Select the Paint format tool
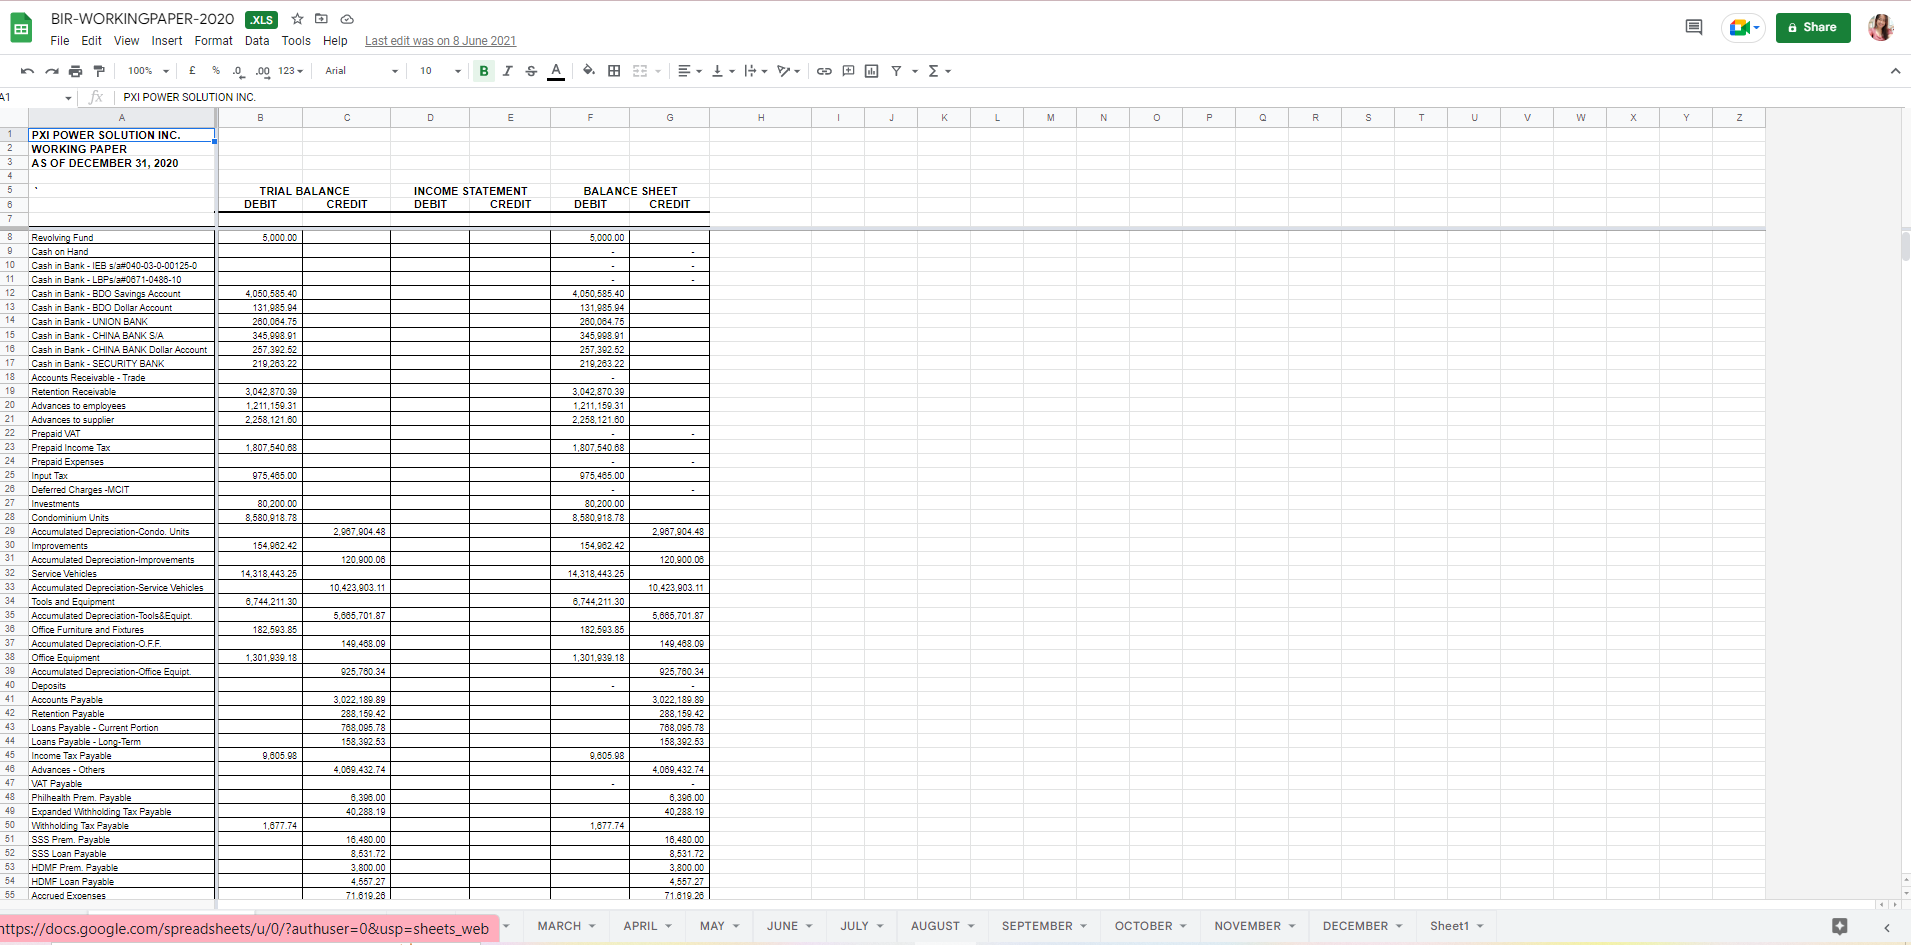This screenshot has width=1911, height=945. click(99, 71)
